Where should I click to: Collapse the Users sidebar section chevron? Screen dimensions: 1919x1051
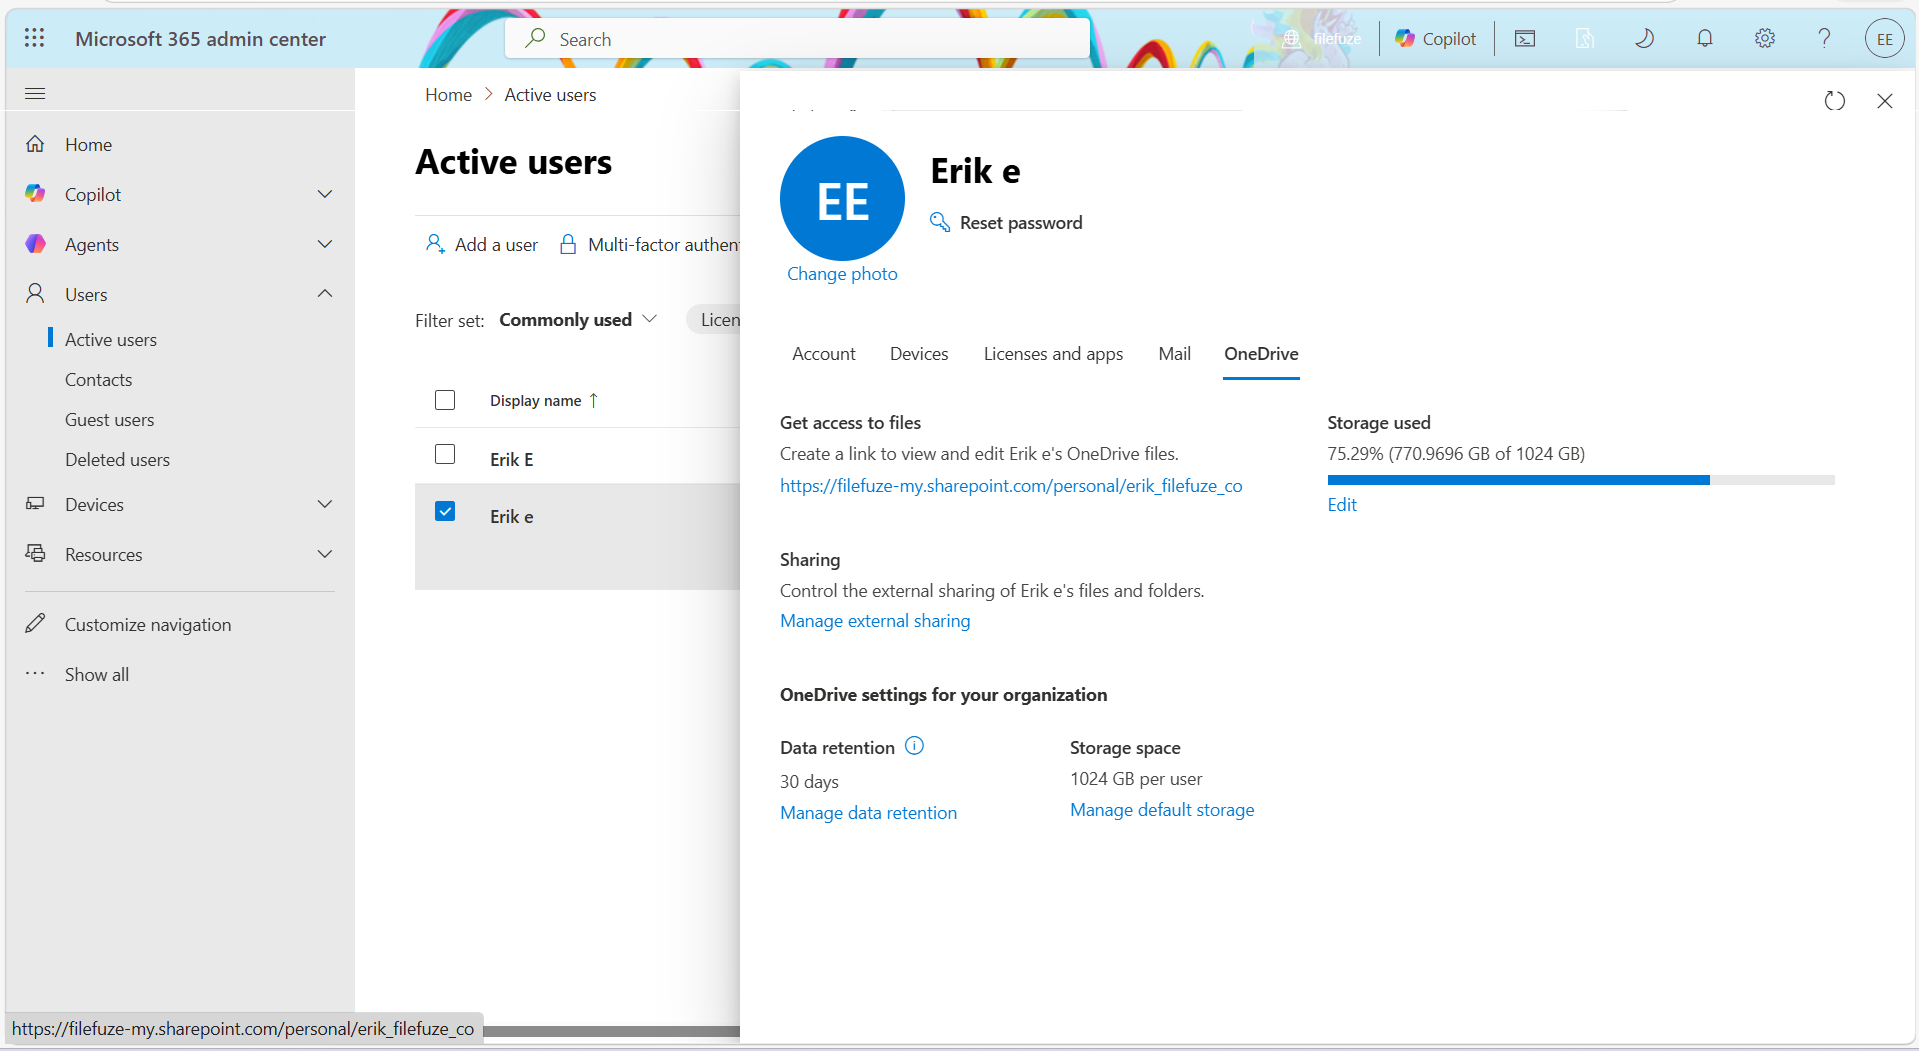pos(325,293)
